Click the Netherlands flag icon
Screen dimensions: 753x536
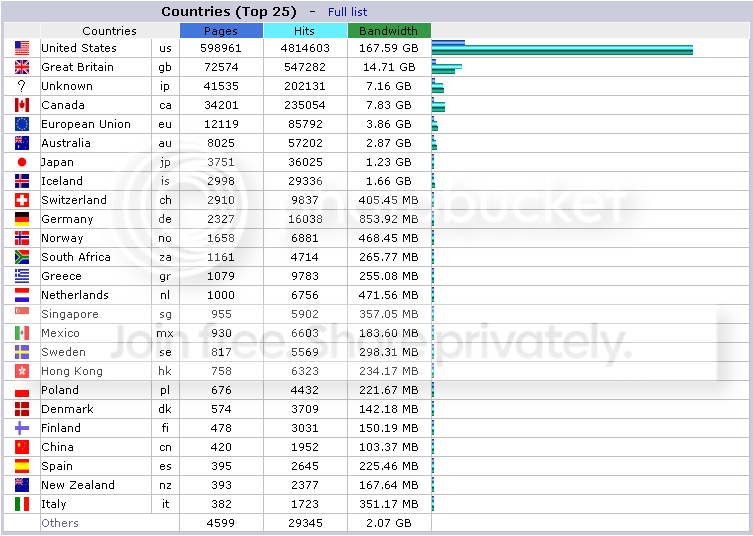point(22,295)
